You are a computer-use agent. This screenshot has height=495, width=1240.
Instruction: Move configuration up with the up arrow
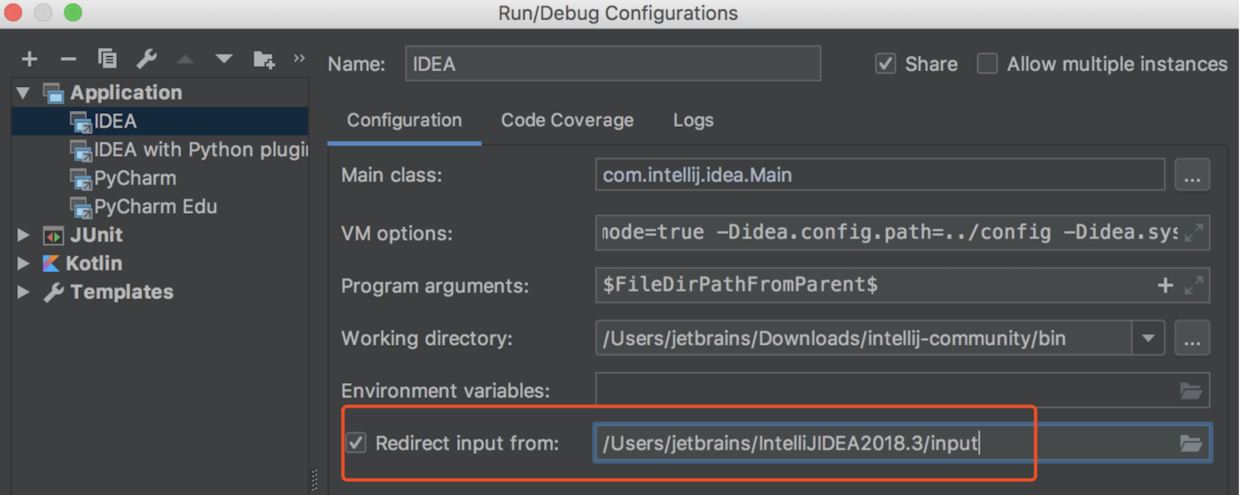coord(185,60)
